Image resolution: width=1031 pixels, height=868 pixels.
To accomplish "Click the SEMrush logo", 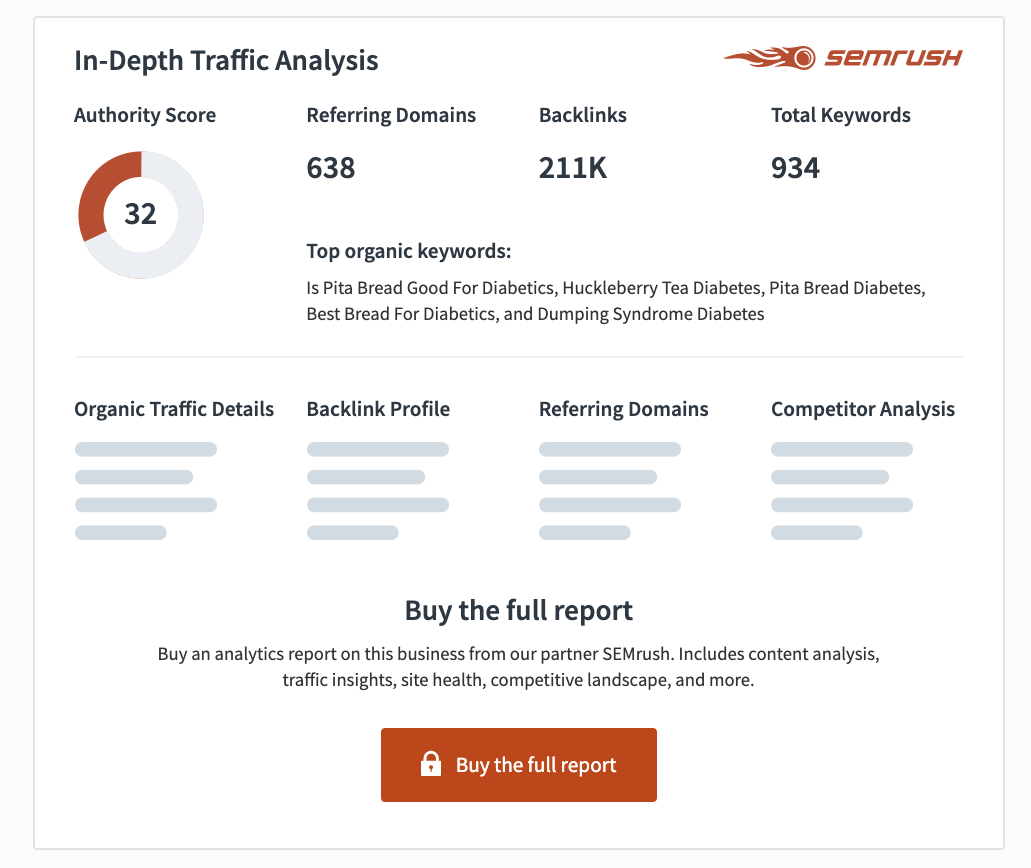I will pyautogui.click(x=843, y=58).
